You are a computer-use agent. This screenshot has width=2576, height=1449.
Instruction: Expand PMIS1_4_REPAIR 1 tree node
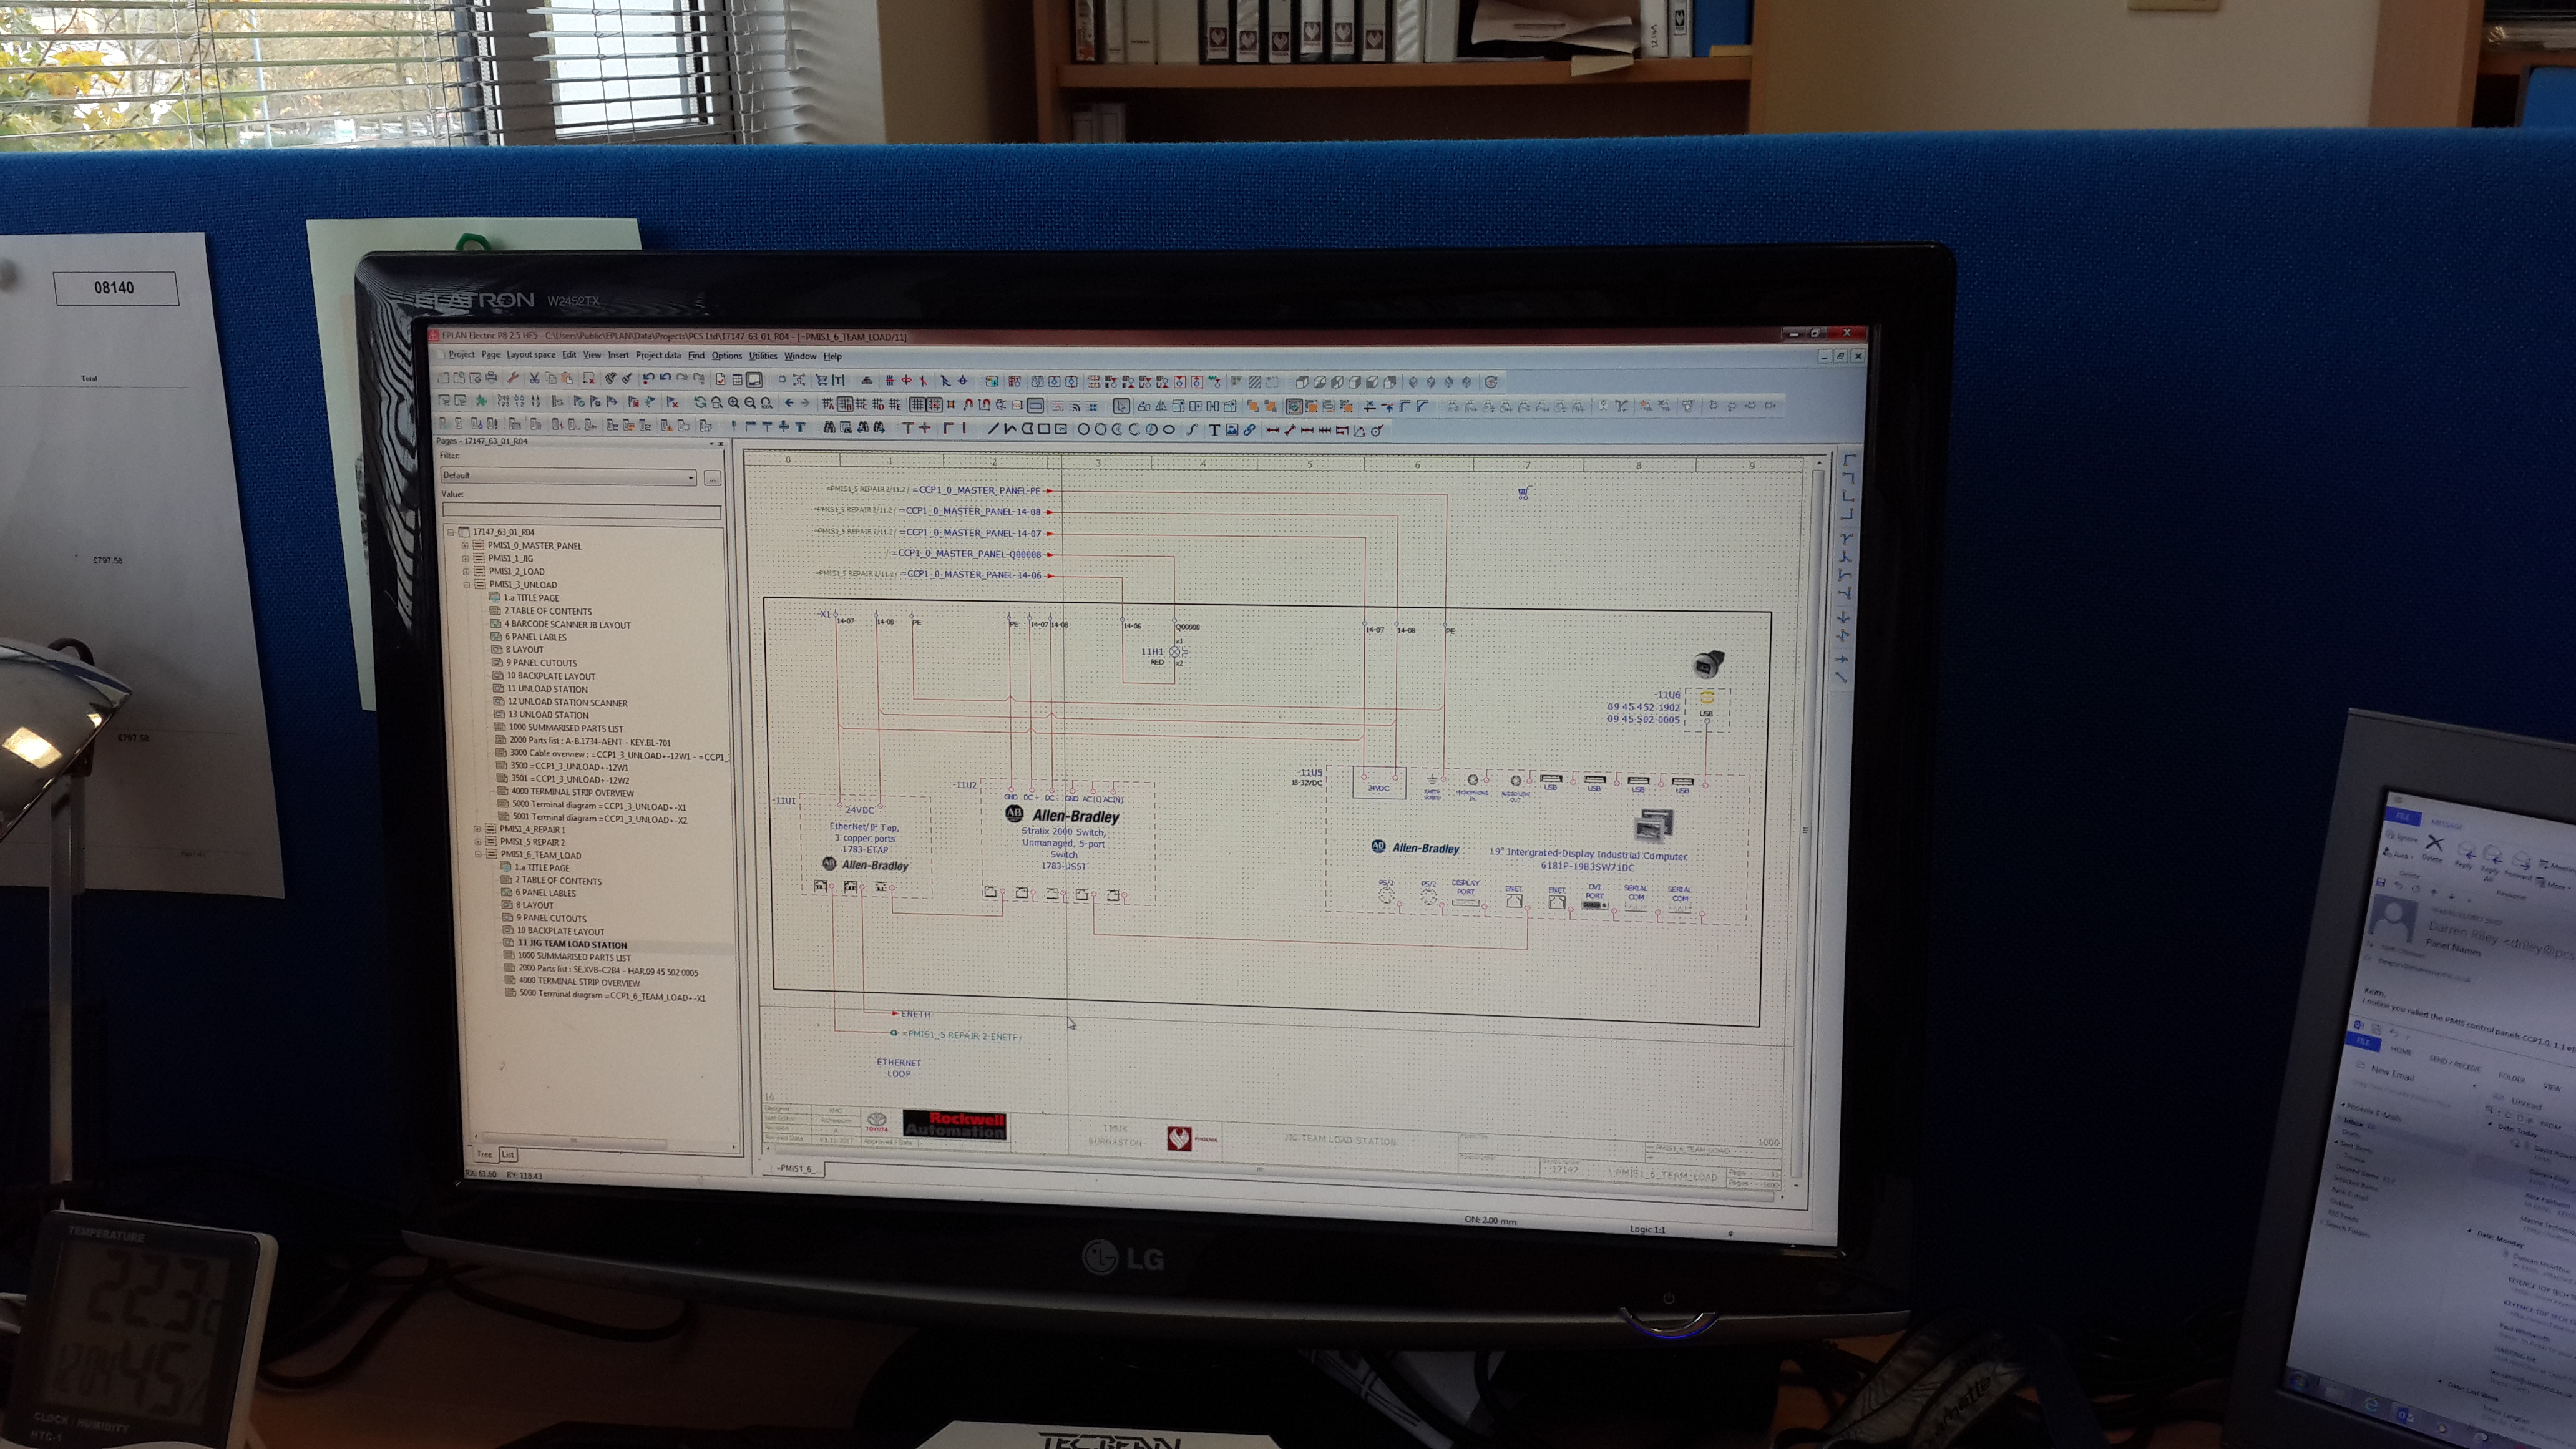(x=477, y=829)
